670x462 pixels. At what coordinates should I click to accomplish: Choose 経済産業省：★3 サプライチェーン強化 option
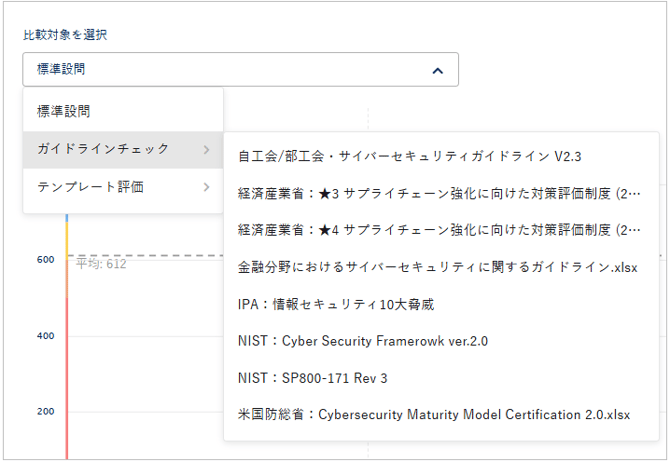(x=439, y=194)
